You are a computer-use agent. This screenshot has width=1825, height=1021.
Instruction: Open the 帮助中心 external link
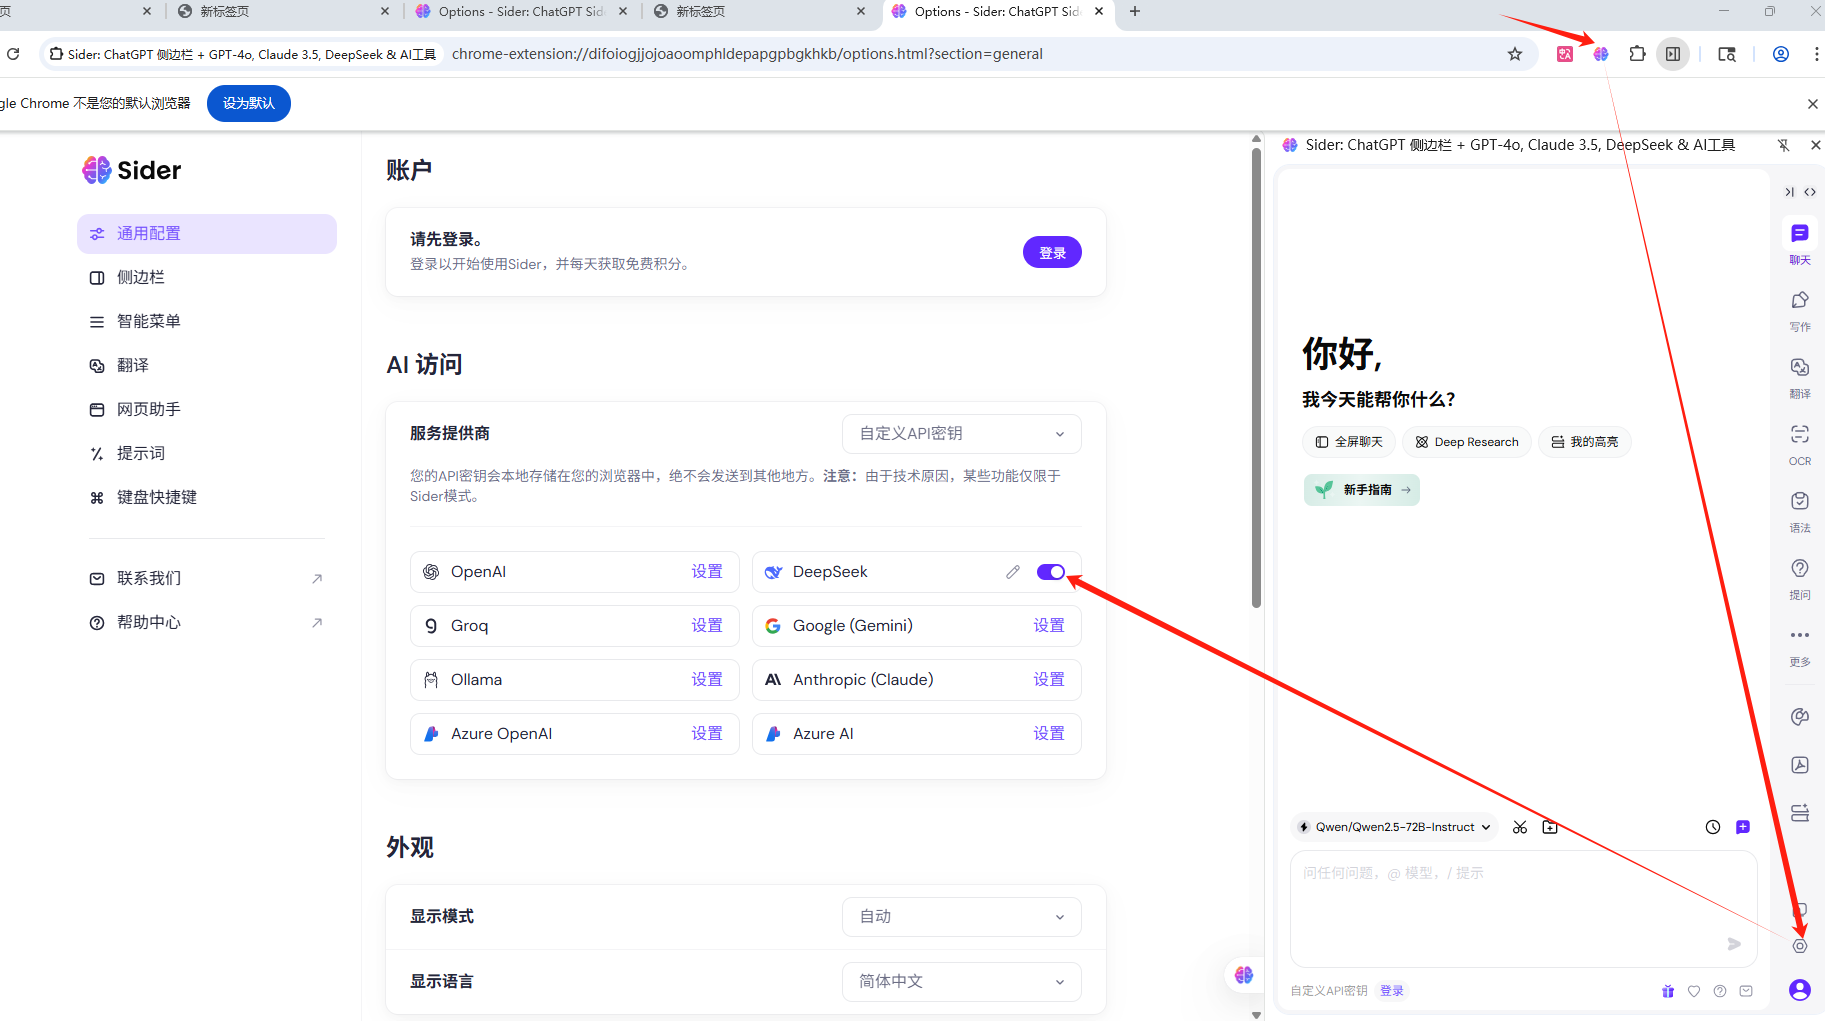point(207,623)
